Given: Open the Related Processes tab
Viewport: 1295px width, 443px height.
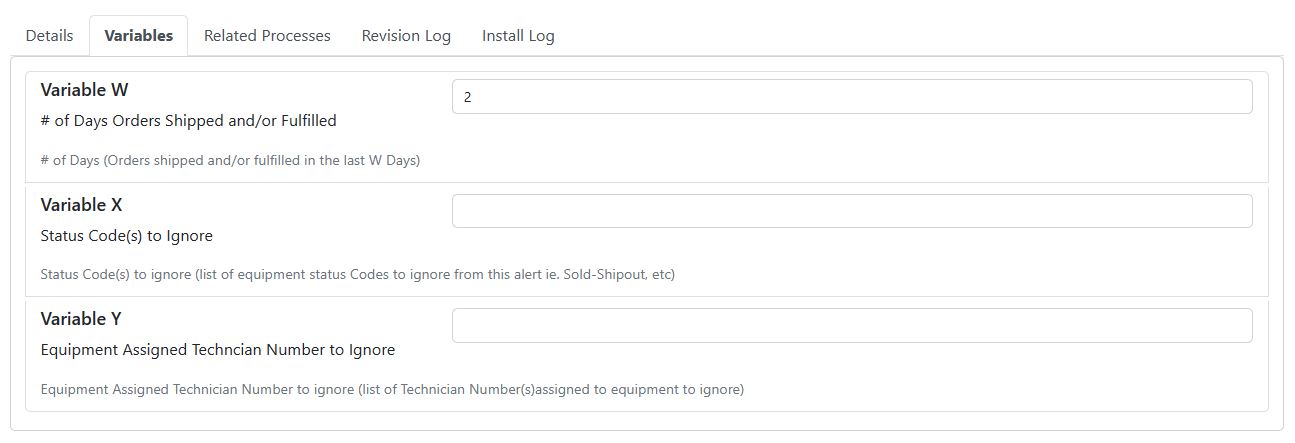Looking at the screenshot, I should (x=267, y=35).
